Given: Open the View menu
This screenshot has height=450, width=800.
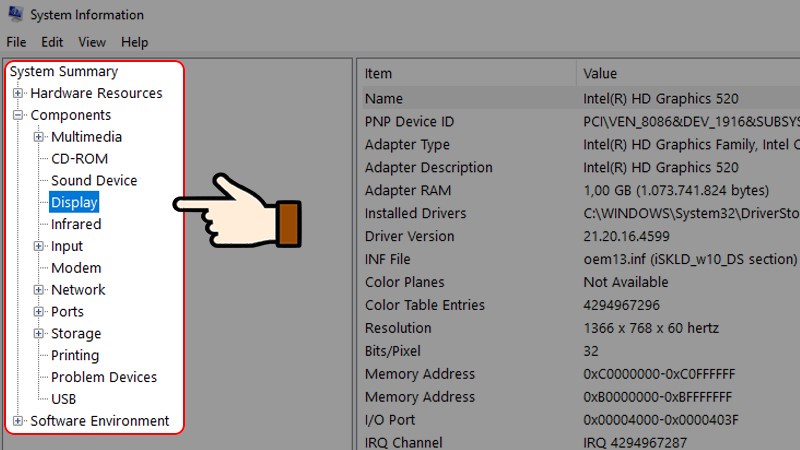Looking at the screenshot, I should point(92,42).
